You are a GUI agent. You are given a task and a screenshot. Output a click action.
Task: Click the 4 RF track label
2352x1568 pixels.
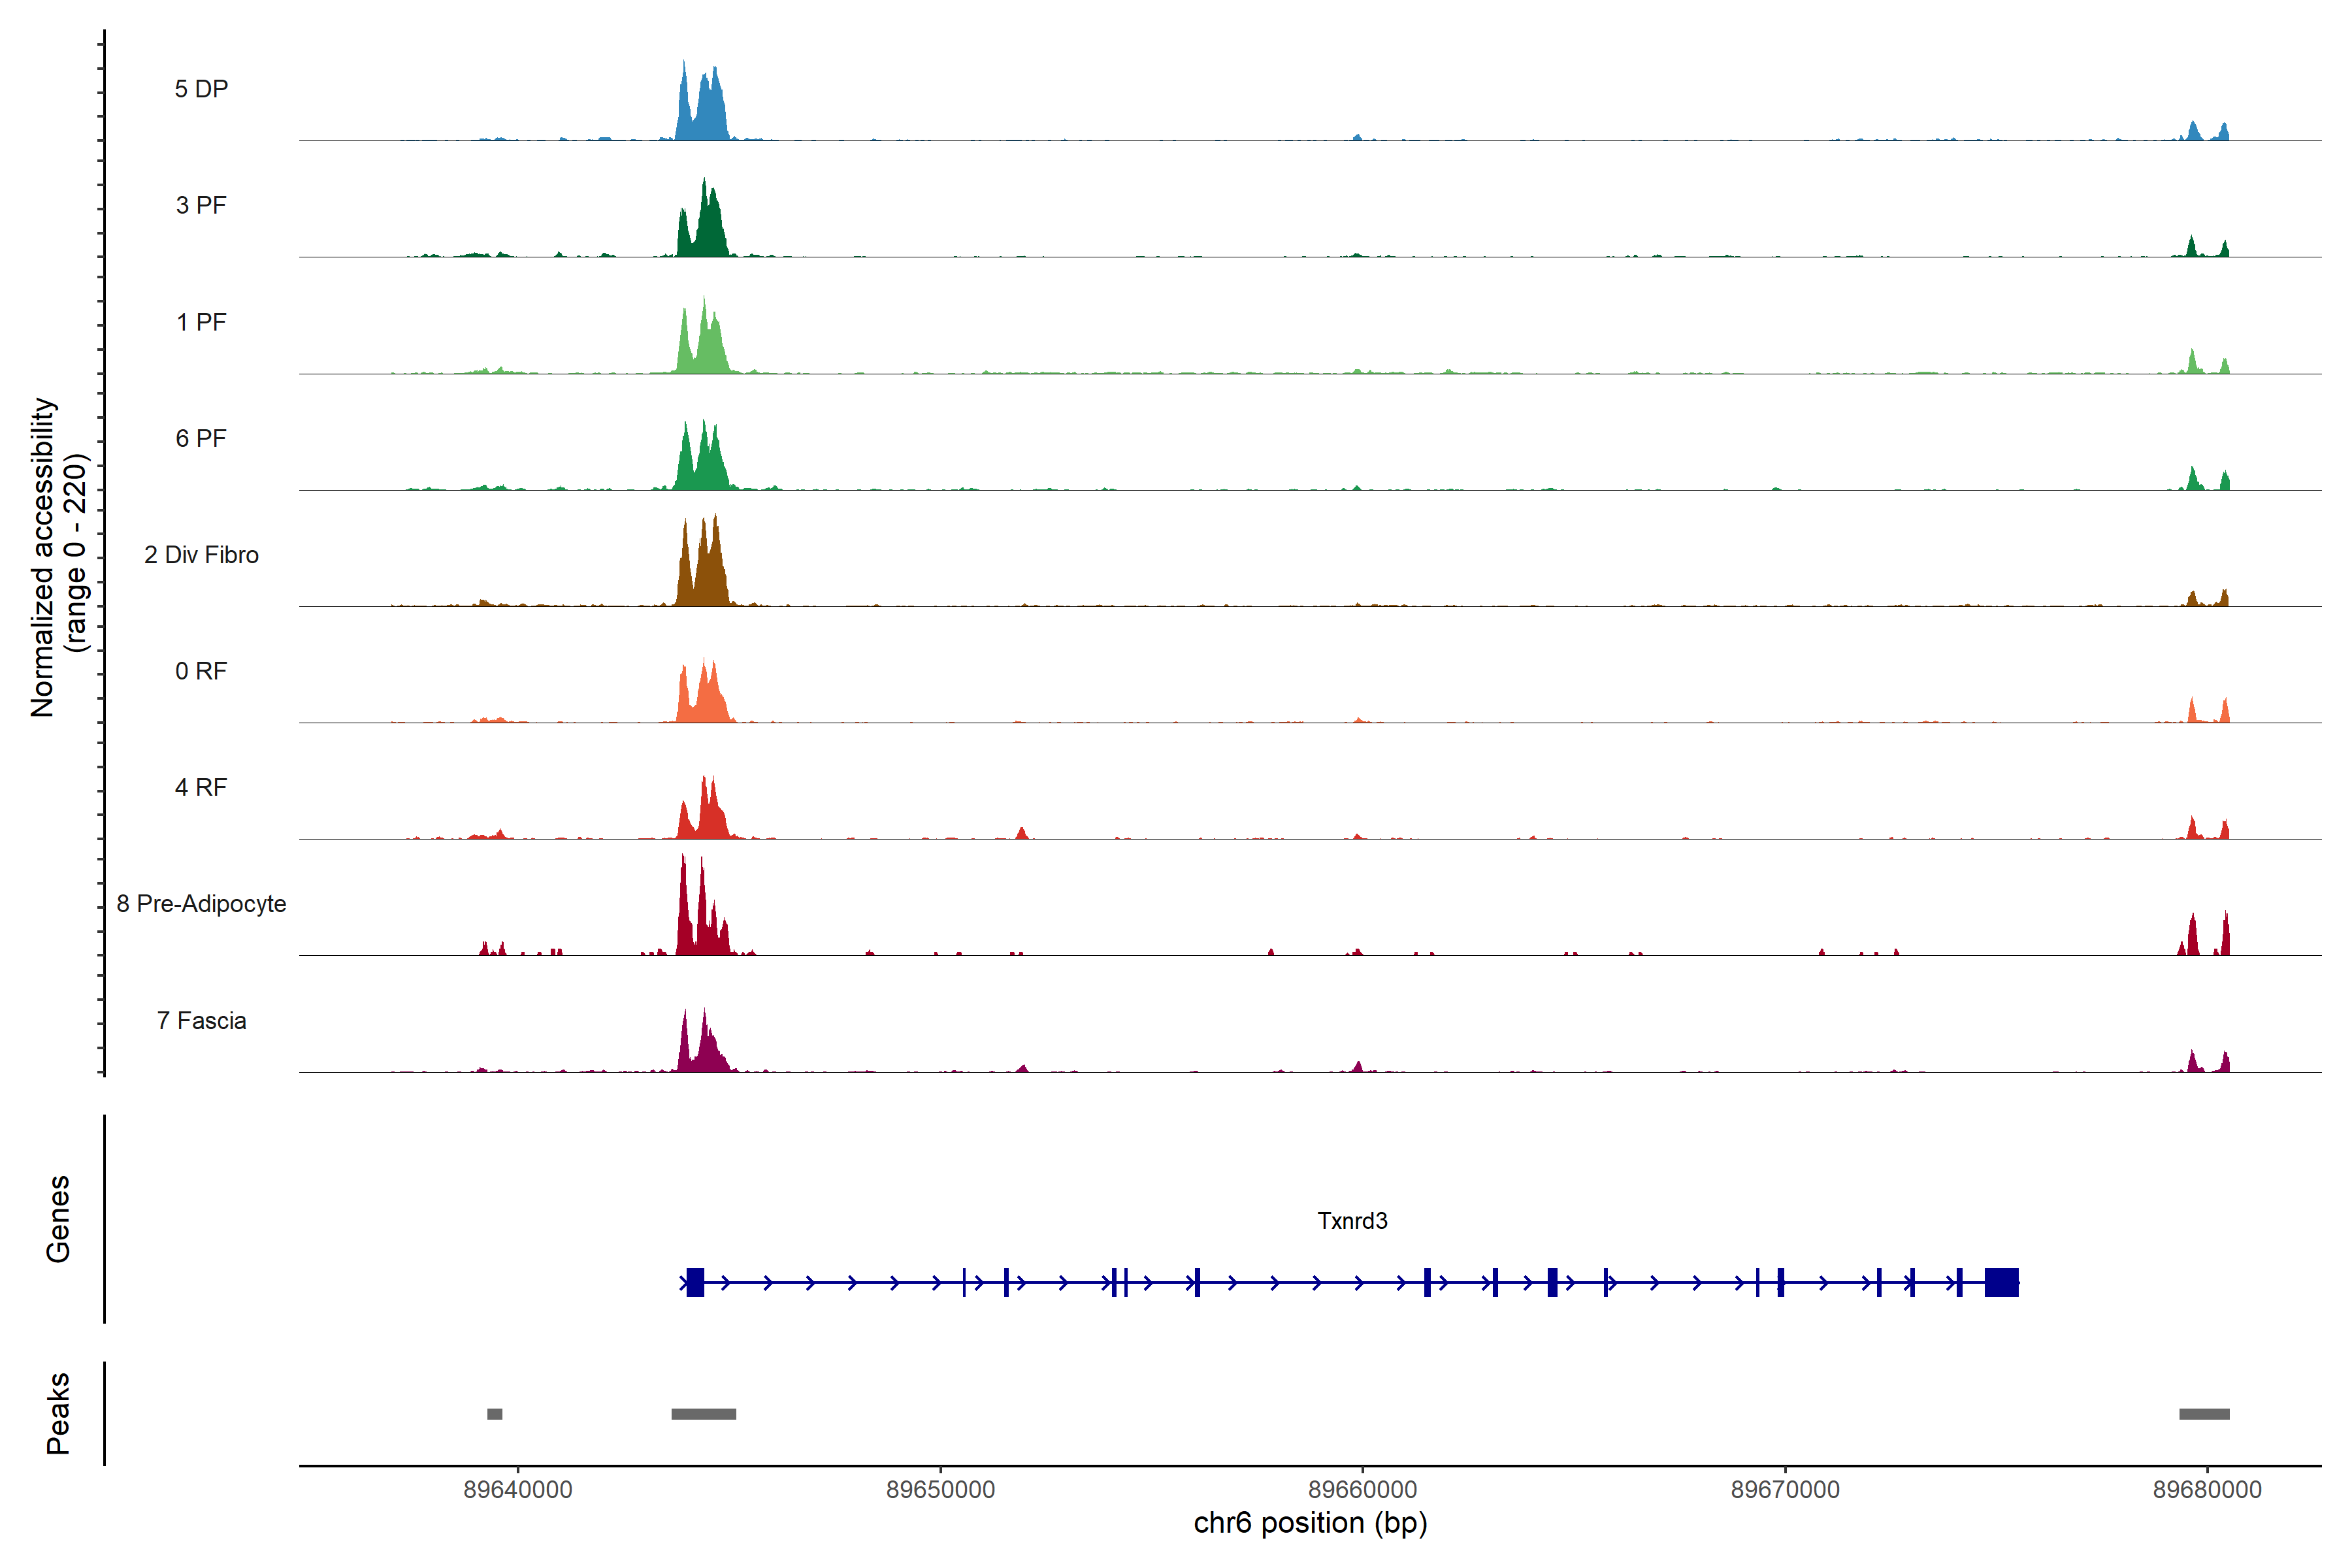[201, 787]
